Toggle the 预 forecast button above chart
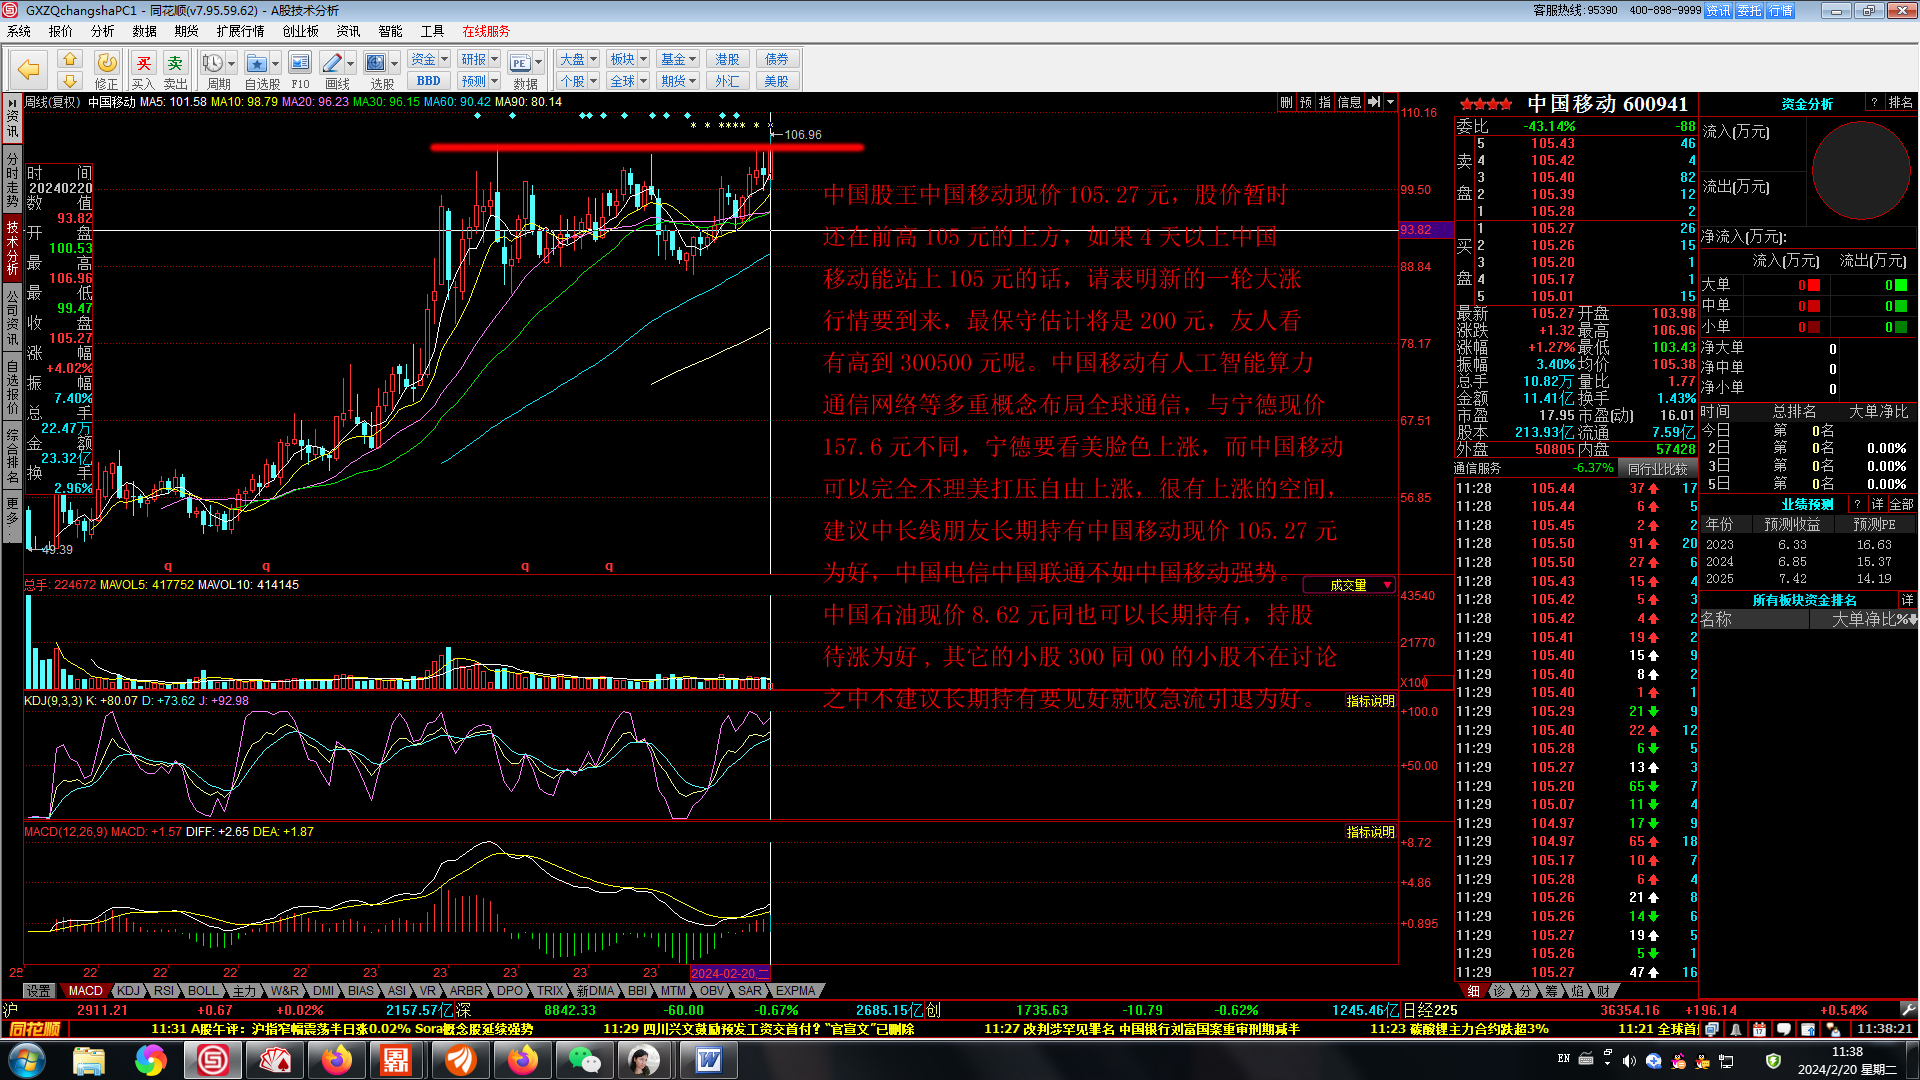 (x=1305, y=102)
